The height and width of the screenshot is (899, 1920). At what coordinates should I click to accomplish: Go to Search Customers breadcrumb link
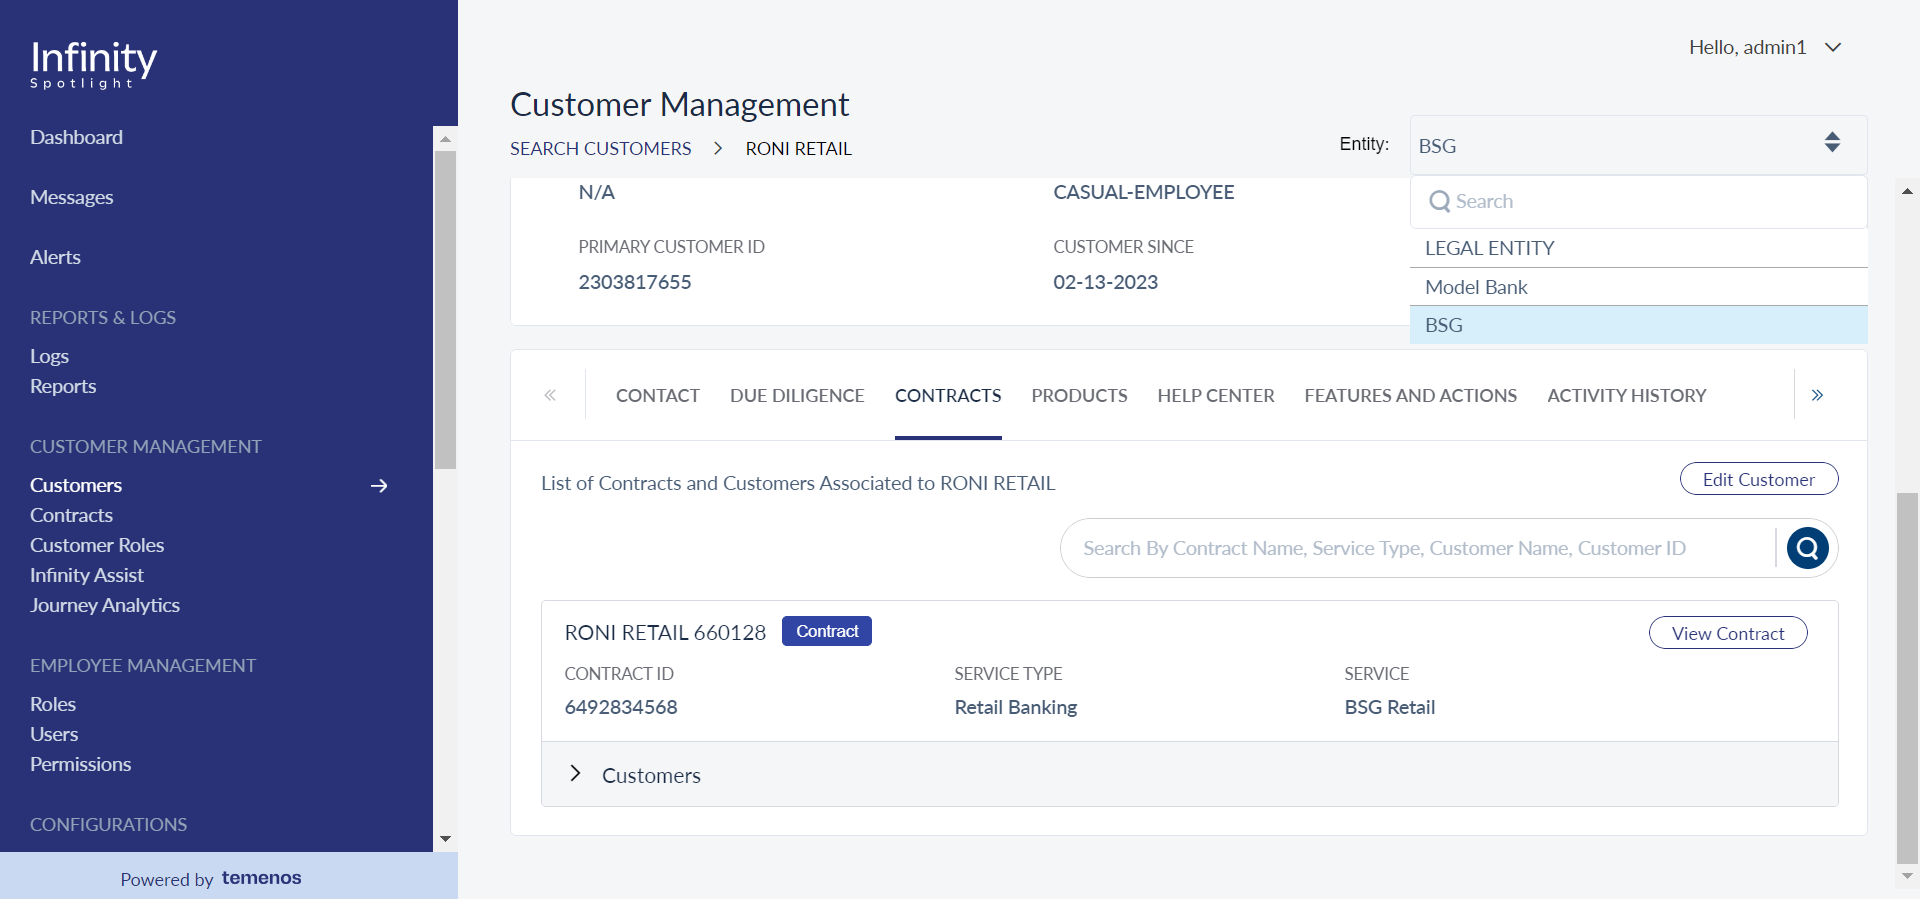(600, 148)
